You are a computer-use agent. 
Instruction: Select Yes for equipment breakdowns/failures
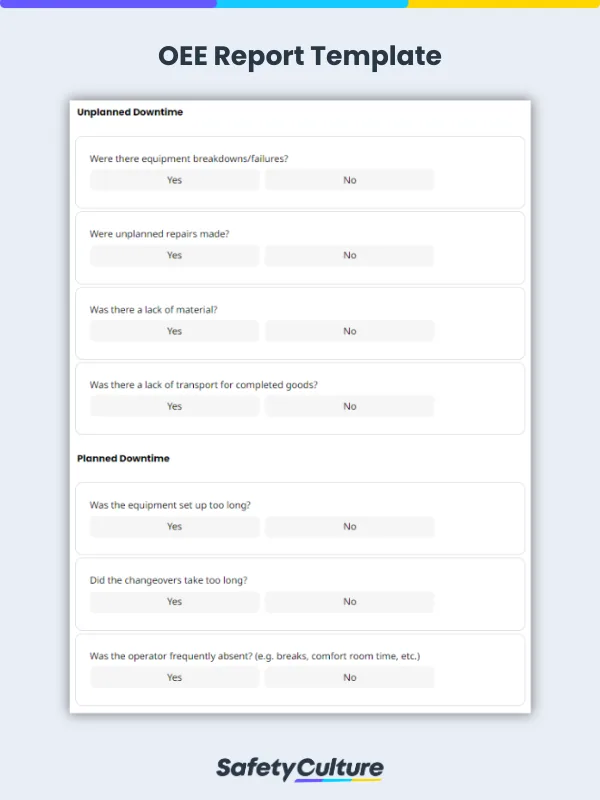click(173, 180)
